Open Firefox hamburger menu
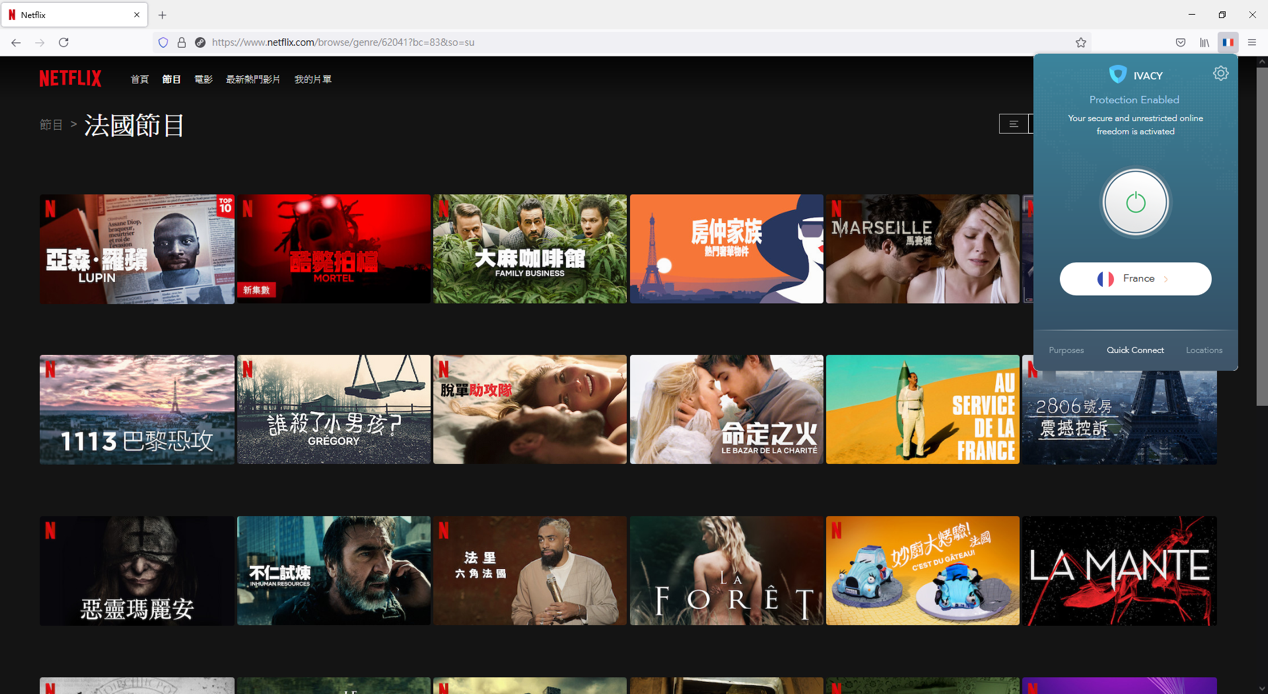The image size is (1268, 694). 1252,43
